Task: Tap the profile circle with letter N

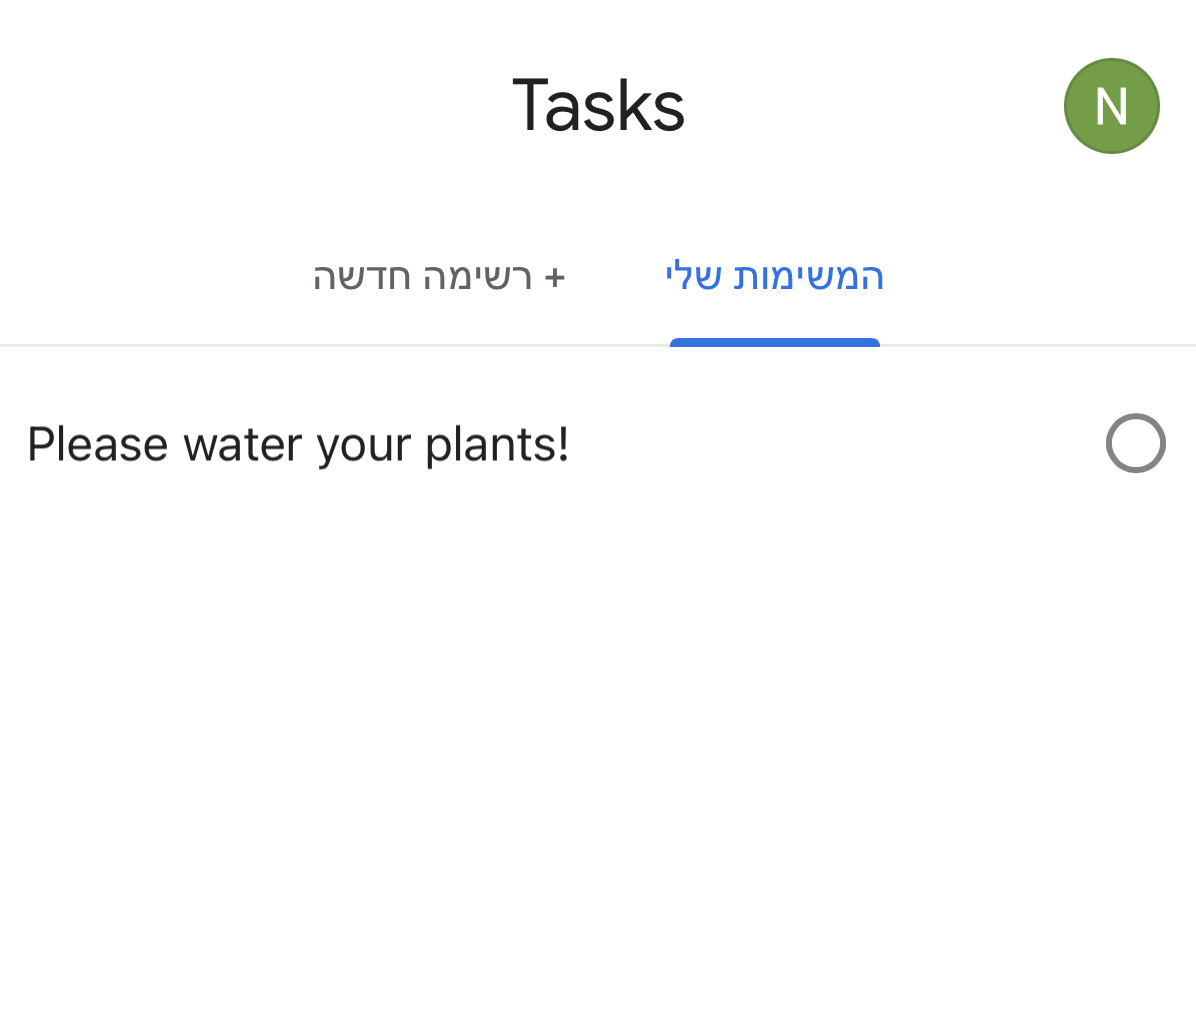Action: [1111, 106]
